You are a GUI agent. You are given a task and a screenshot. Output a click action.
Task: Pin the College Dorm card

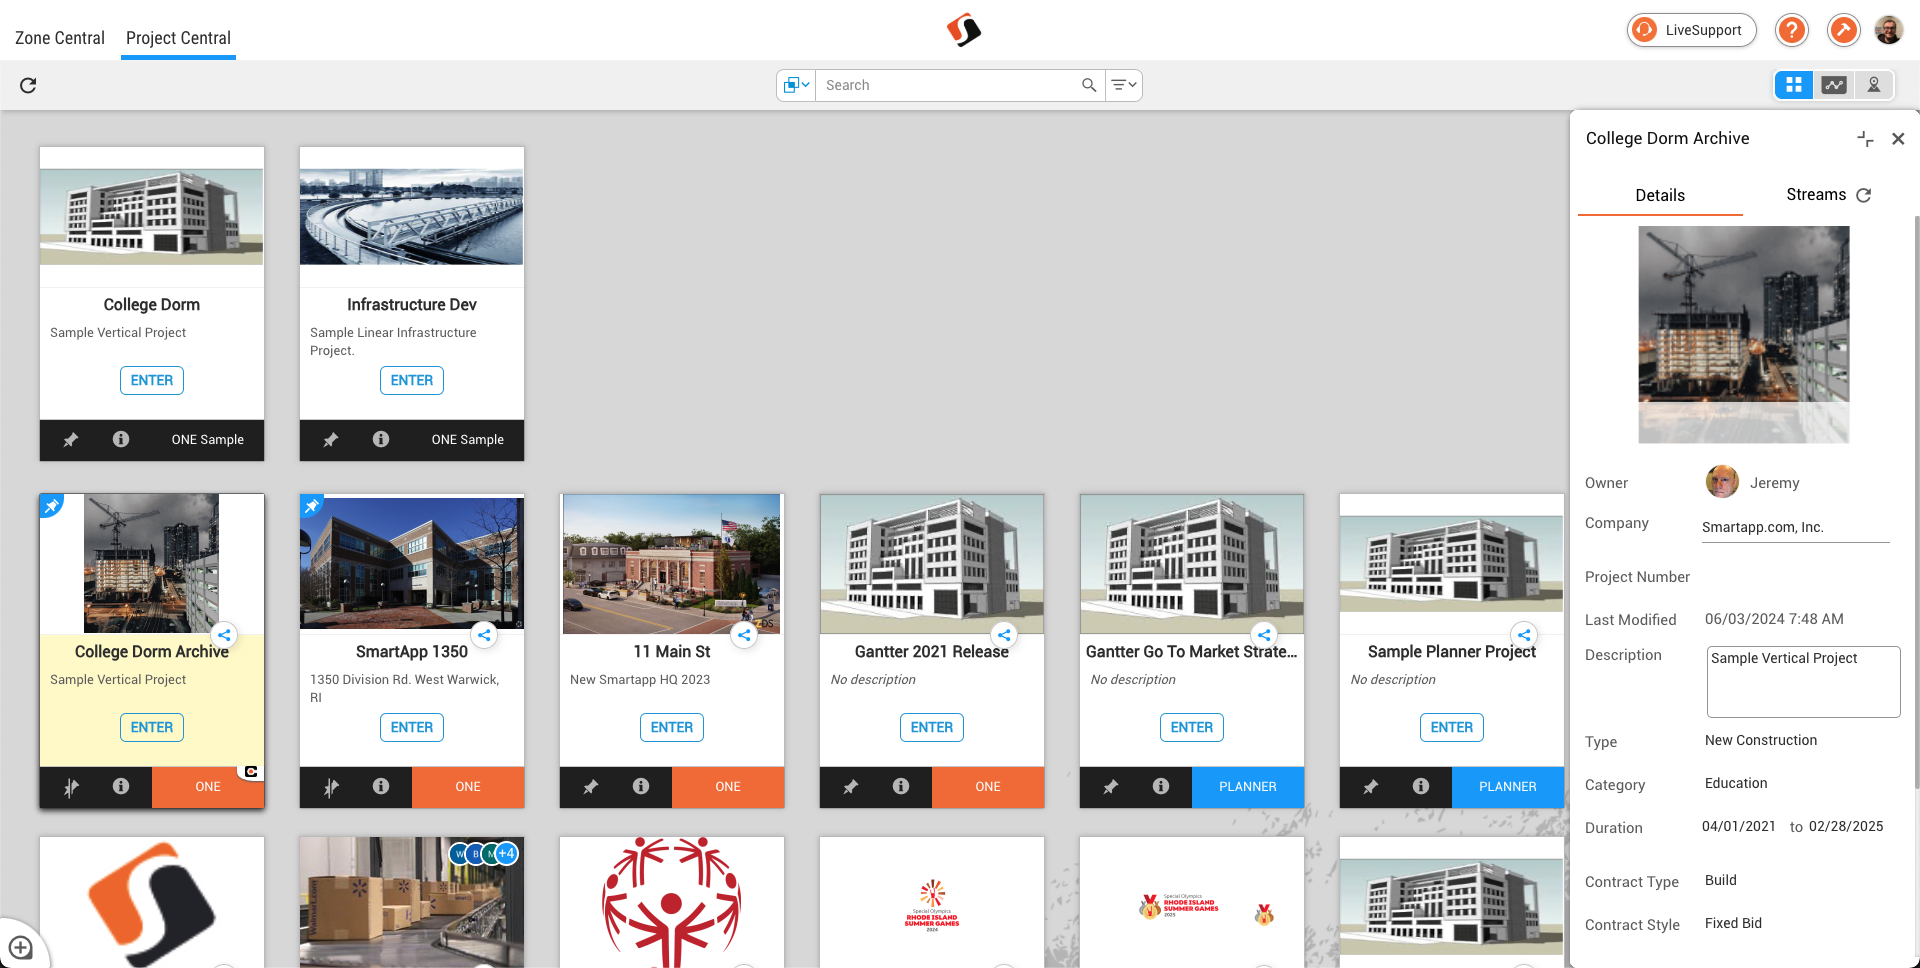[71, 439]
